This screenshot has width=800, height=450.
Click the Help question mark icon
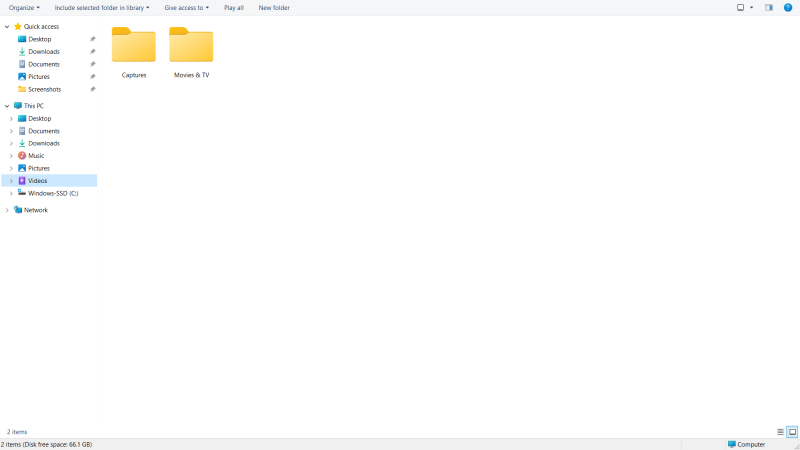(x=788, y=8)
